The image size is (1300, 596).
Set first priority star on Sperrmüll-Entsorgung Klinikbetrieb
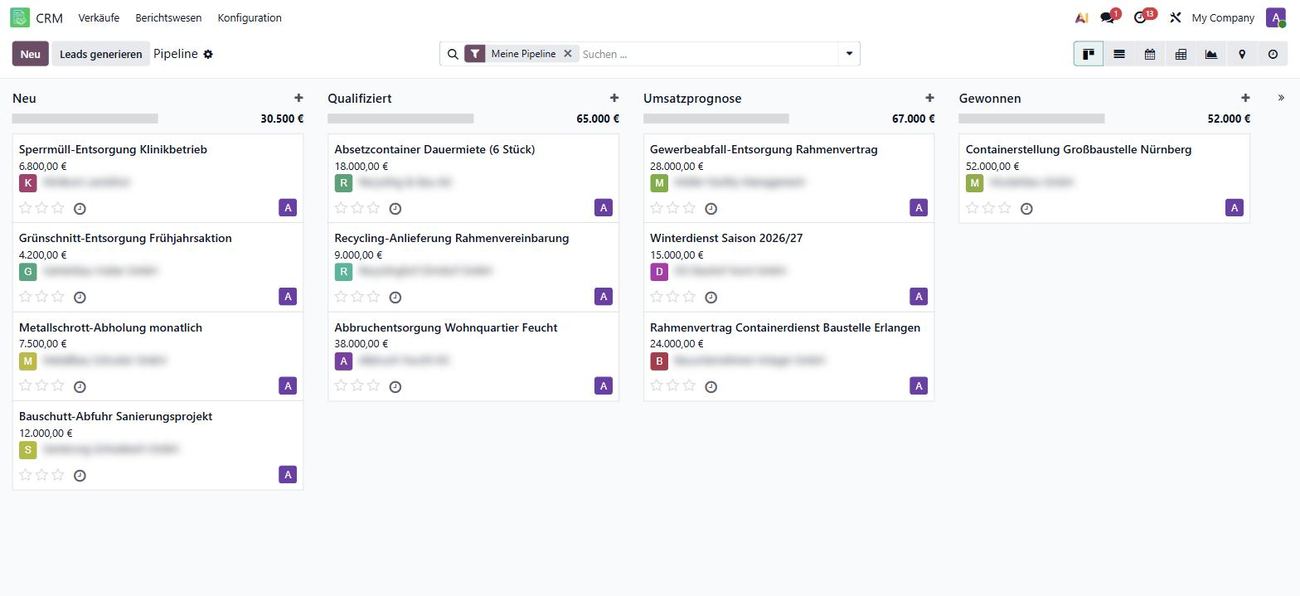[x=26, y=208]
